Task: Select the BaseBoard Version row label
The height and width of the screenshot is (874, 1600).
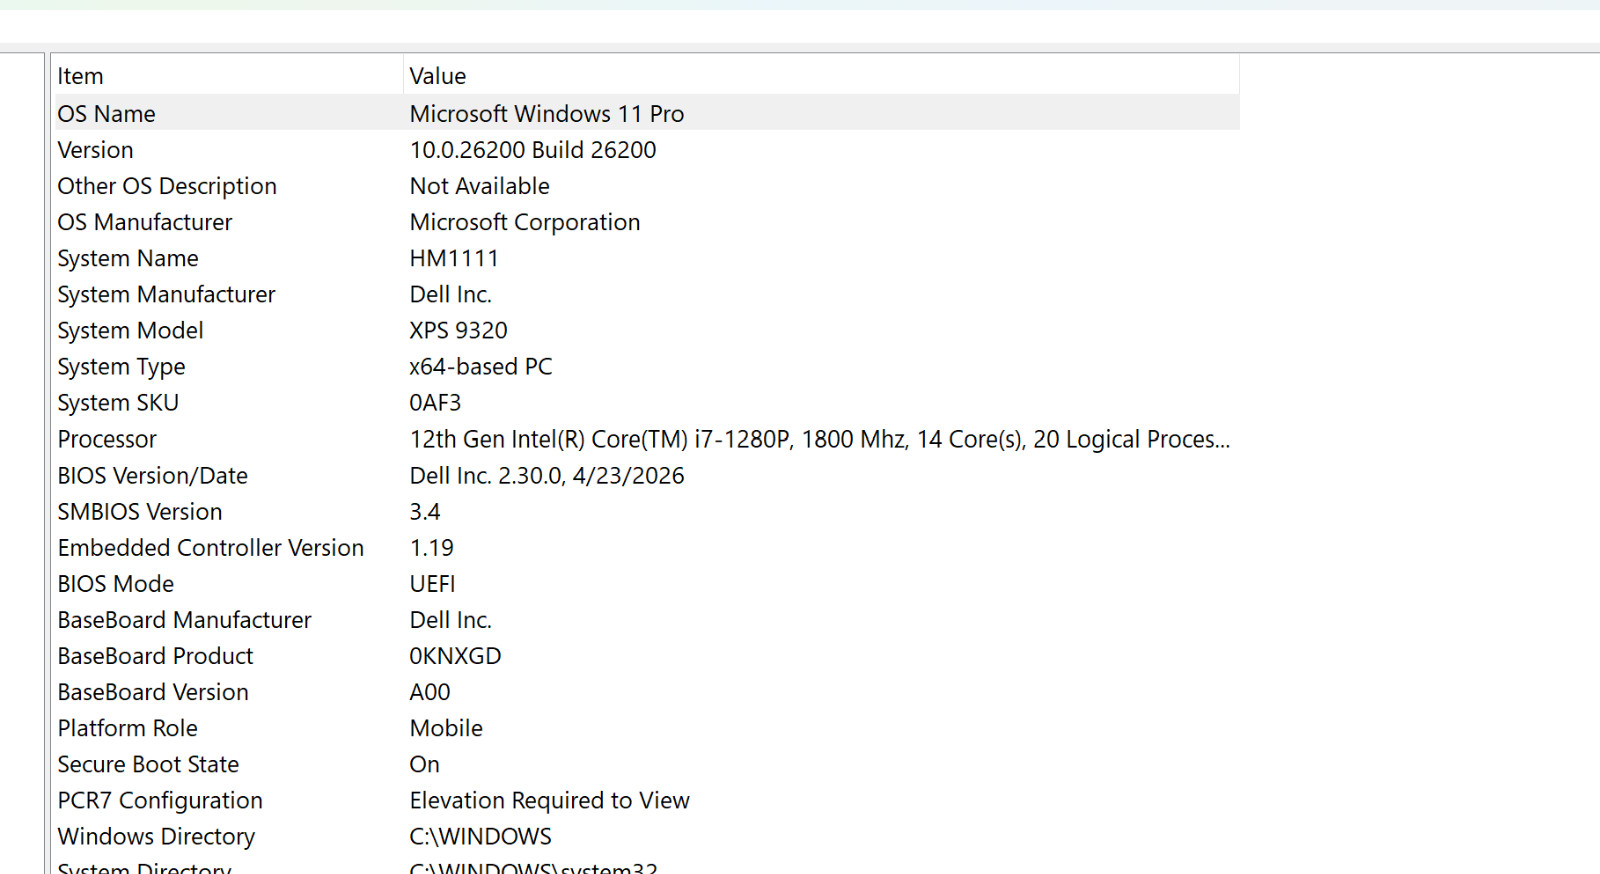Action: pyautogui.click(x=153, y=692)
